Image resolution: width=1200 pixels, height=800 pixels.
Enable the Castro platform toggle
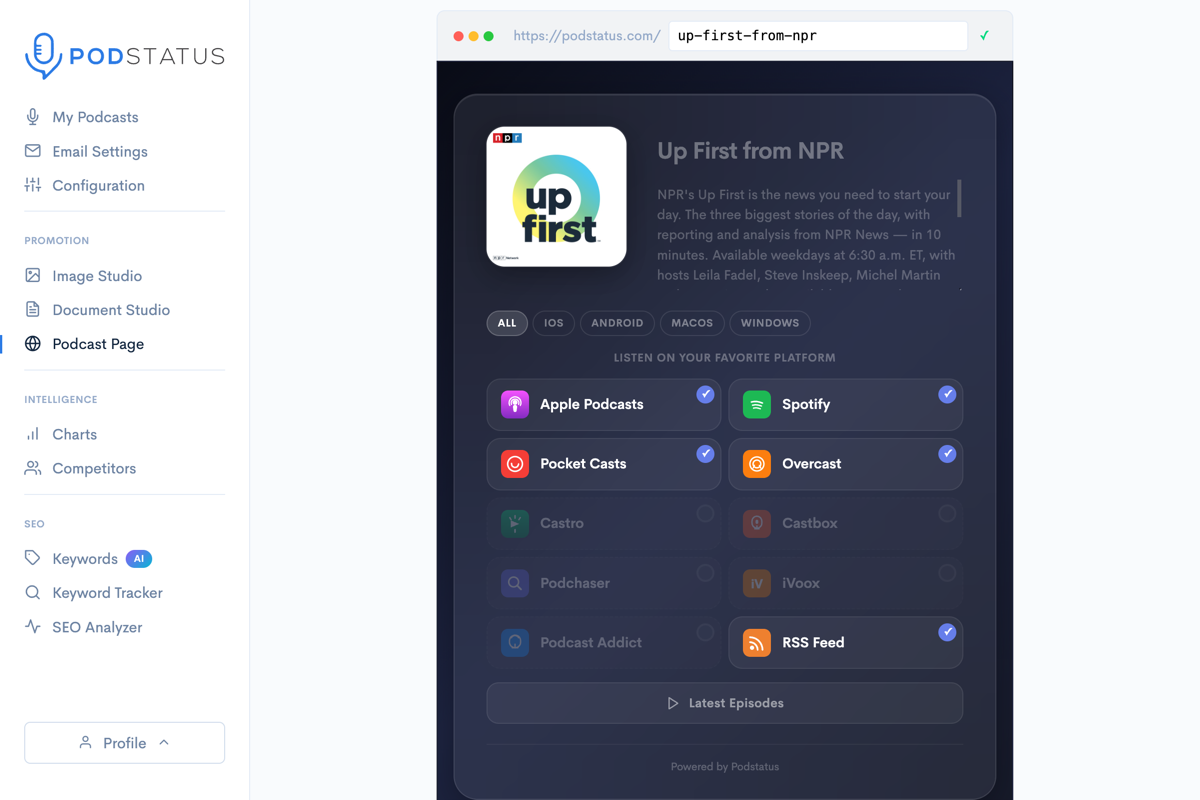pos(707,513)
